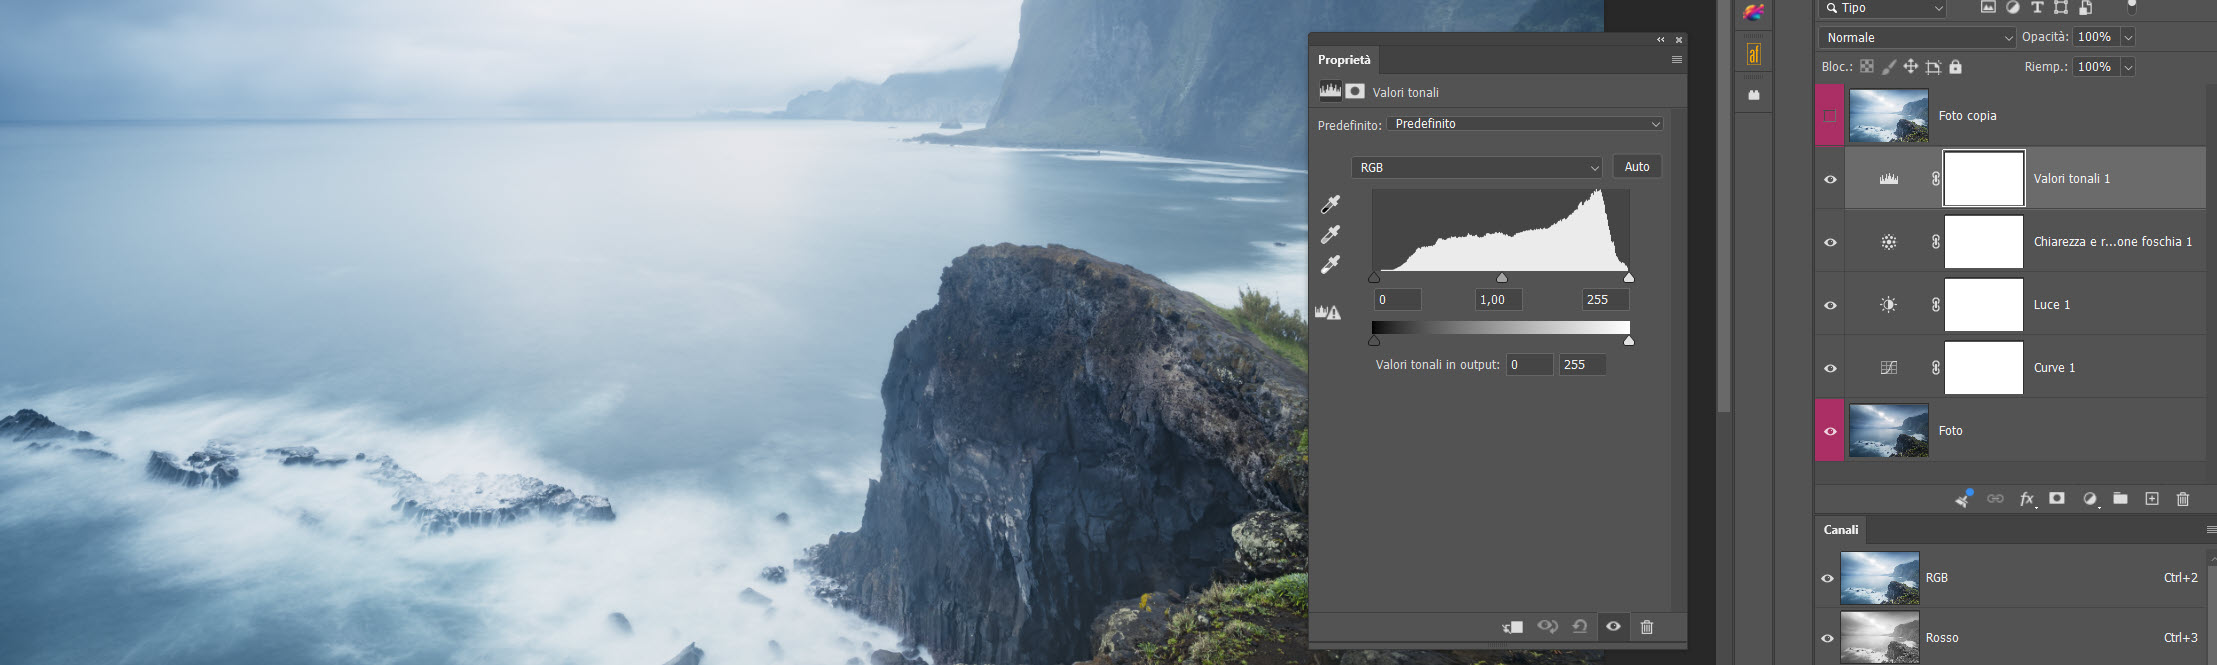The width and height of the screenshot is (2217, 665).
Task: Click the histogram recalculation warning icon
Action: coord(1328,312)
